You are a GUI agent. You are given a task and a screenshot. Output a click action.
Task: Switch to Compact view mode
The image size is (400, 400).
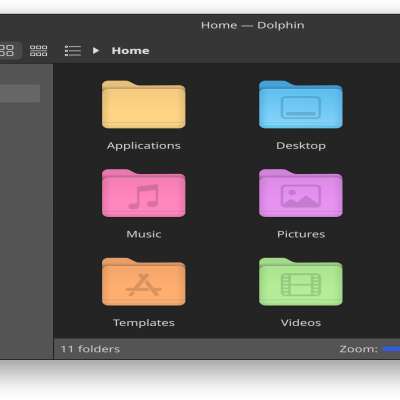click(x=38, y=51)
